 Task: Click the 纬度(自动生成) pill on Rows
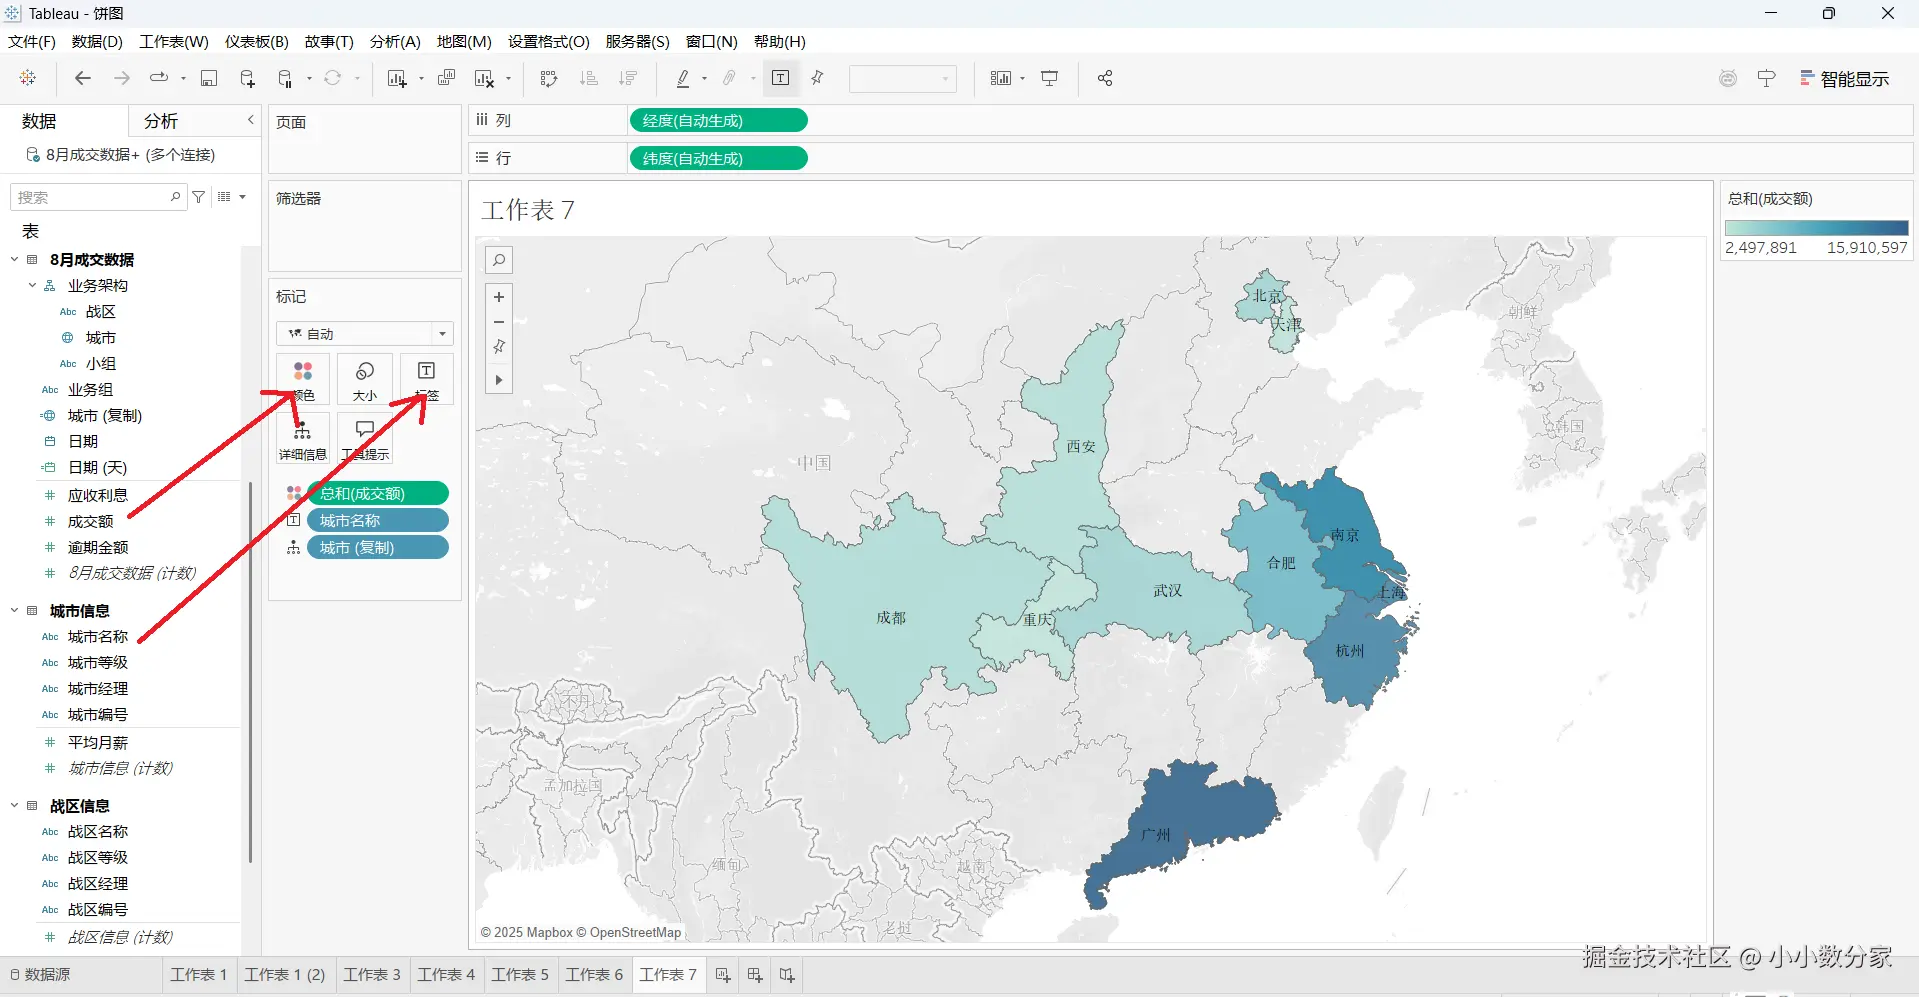point(718,159)
